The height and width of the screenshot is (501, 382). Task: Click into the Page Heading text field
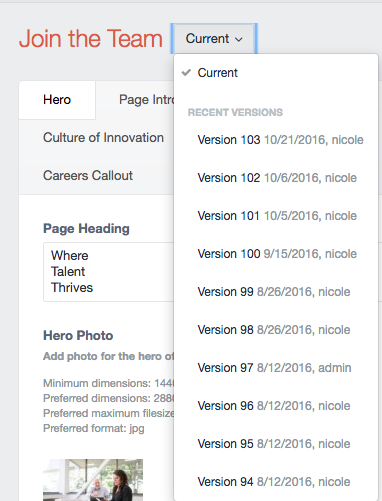(x=109, y=272)
